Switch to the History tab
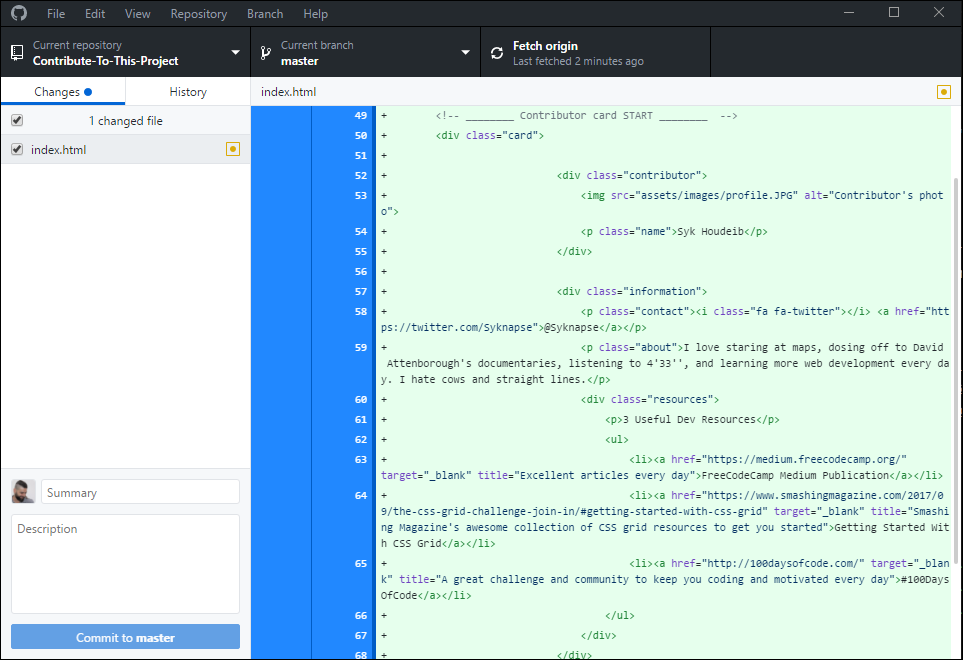The image size is (963, 660). tap(187, 91)
